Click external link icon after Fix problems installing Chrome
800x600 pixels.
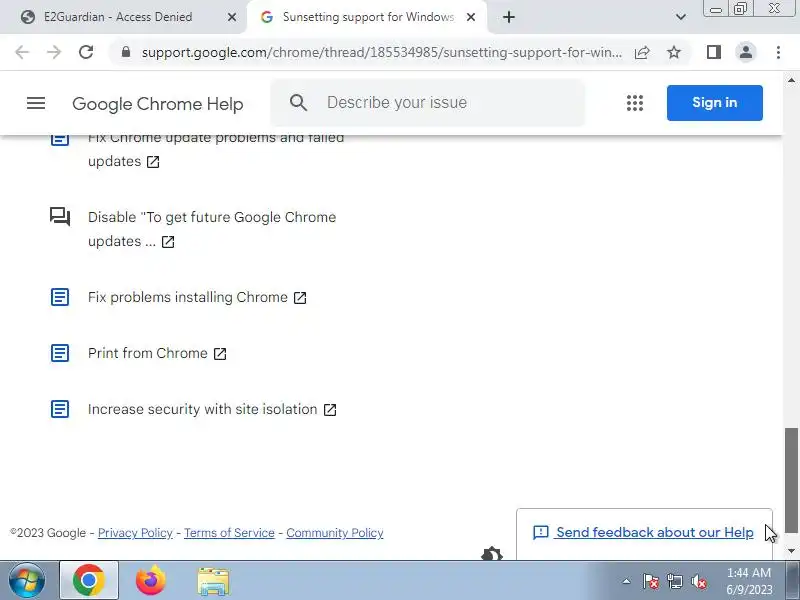[300, 297]
